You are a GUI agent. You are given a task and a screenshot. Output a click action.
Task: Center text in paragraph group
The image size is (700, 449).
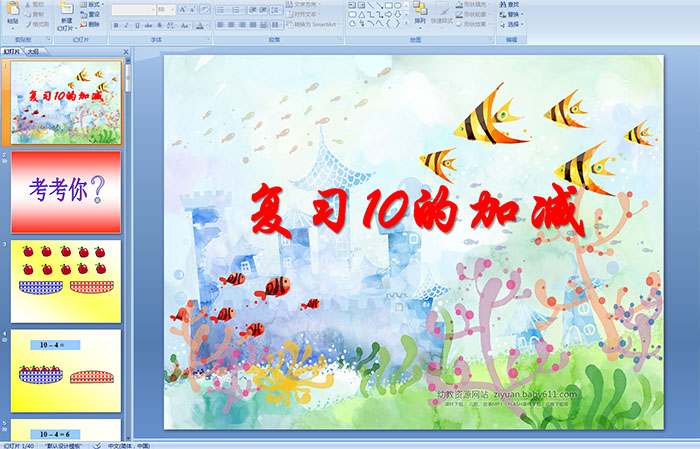231,25
